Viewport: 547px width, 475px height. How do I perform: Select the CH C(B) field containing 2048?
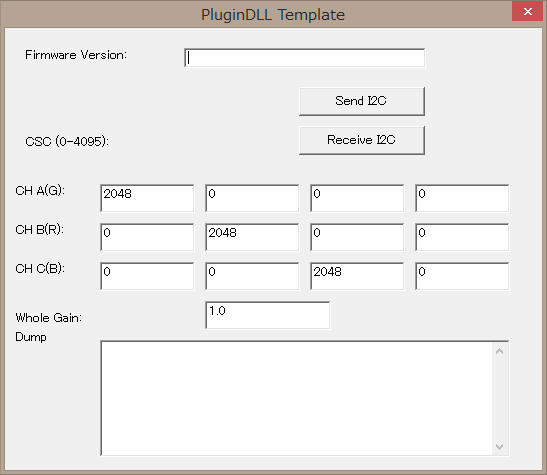point(357,276)
